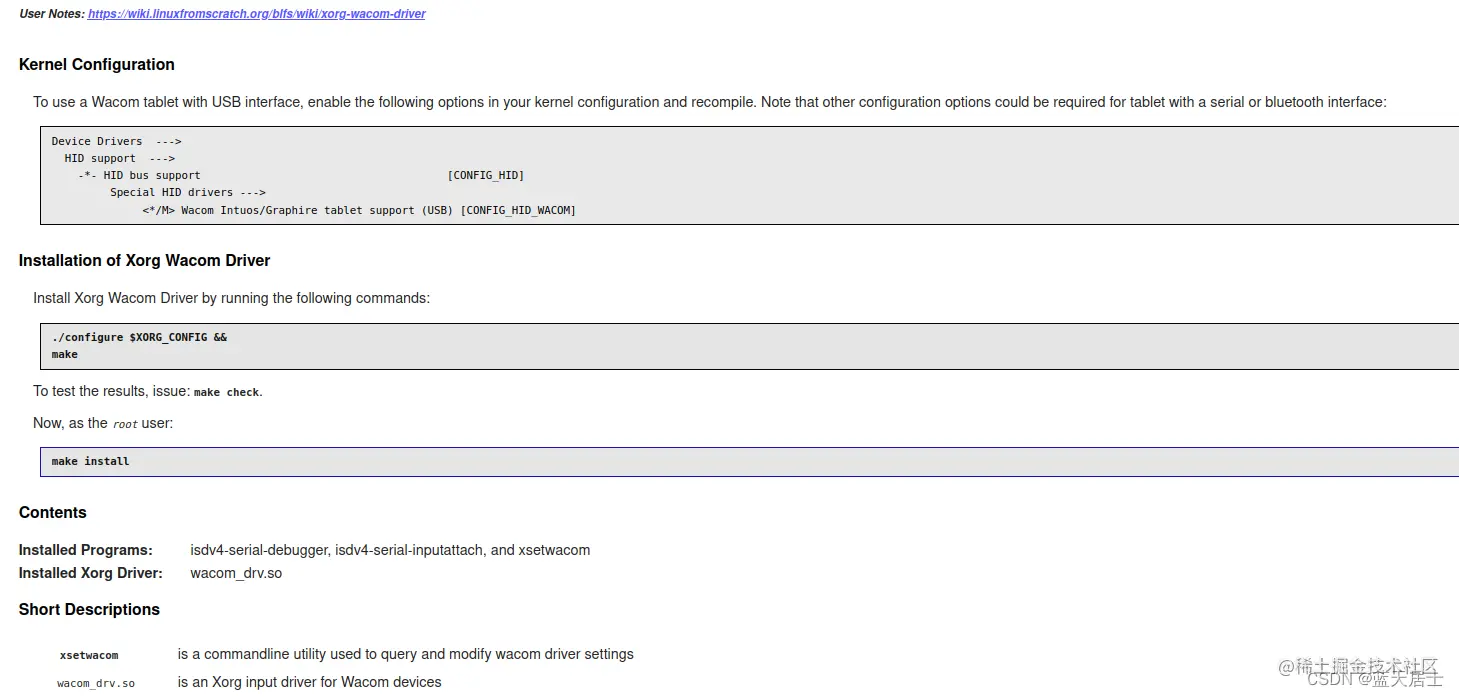Click the 'xsetwacom' short description term
1459x697 pixels.
(89, 655)
